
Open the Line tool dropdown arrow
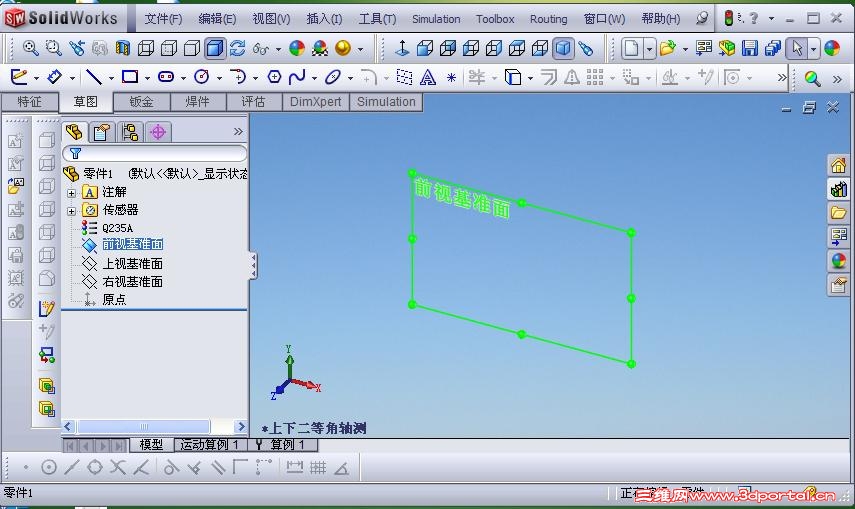point(111,78)
